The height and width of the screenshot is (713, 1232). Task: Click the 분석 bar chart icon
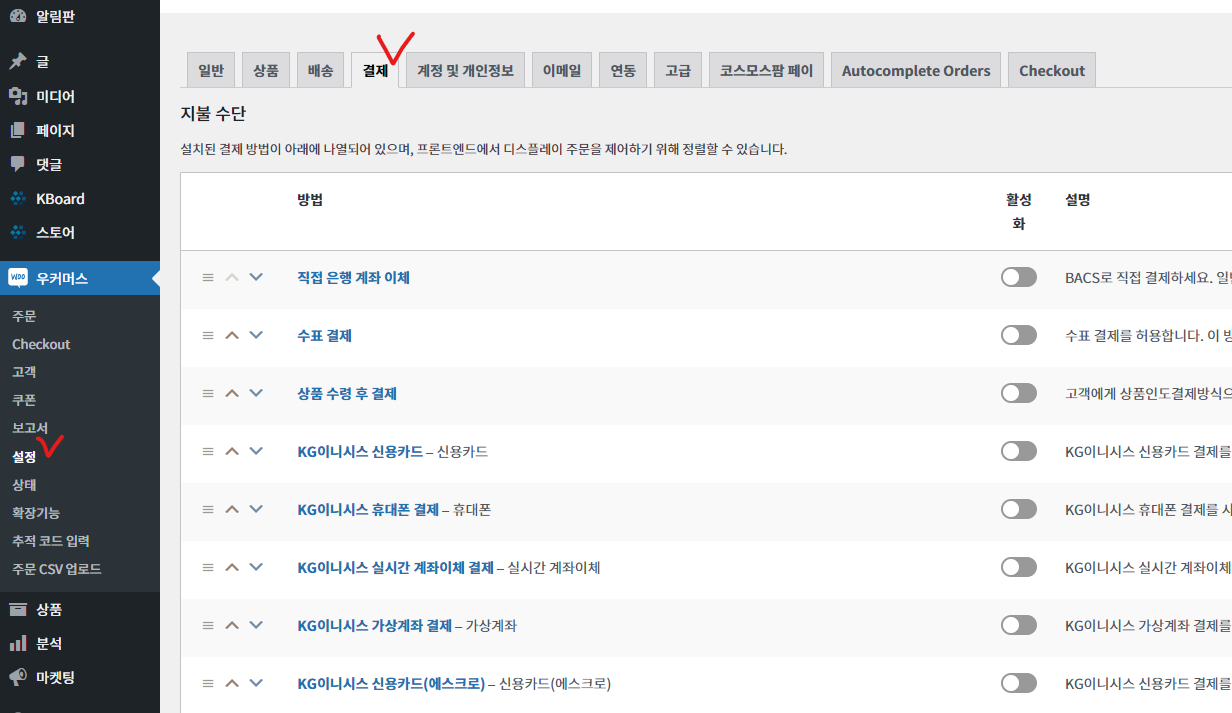click(x=18, y=643)
